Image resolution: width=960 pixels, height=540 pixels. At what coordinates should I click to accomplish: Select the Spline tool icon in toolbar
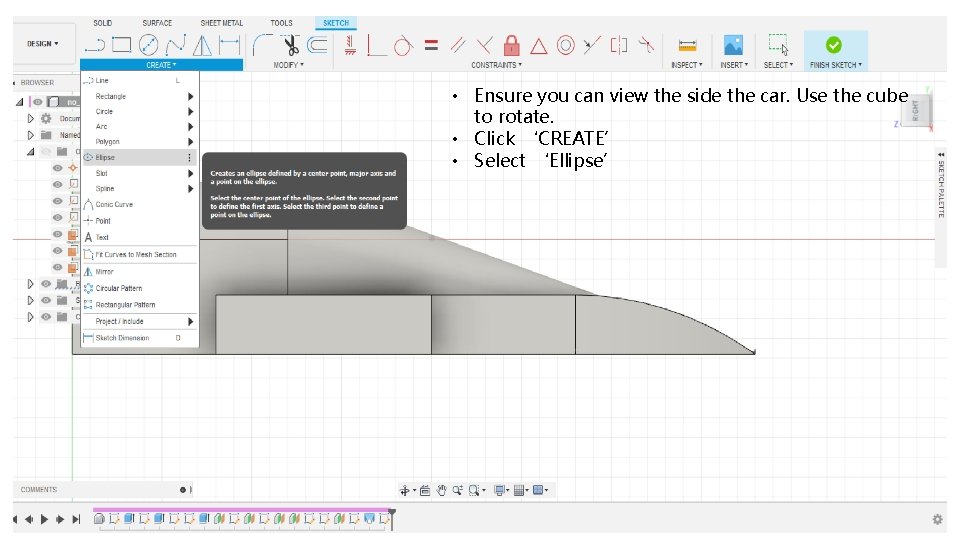click(x=176, y=45)
